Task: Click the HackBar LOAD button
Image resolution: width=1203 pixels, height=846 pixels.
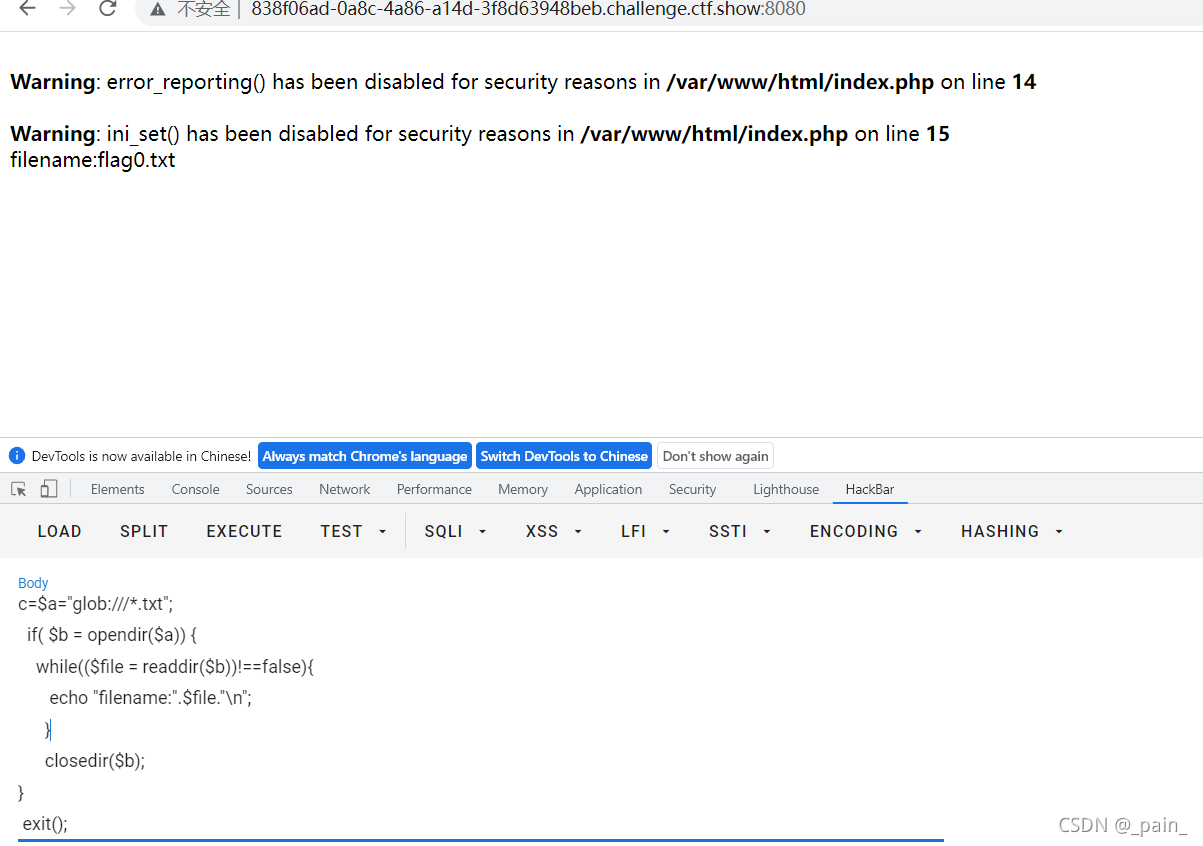Action: click(60, 531)
